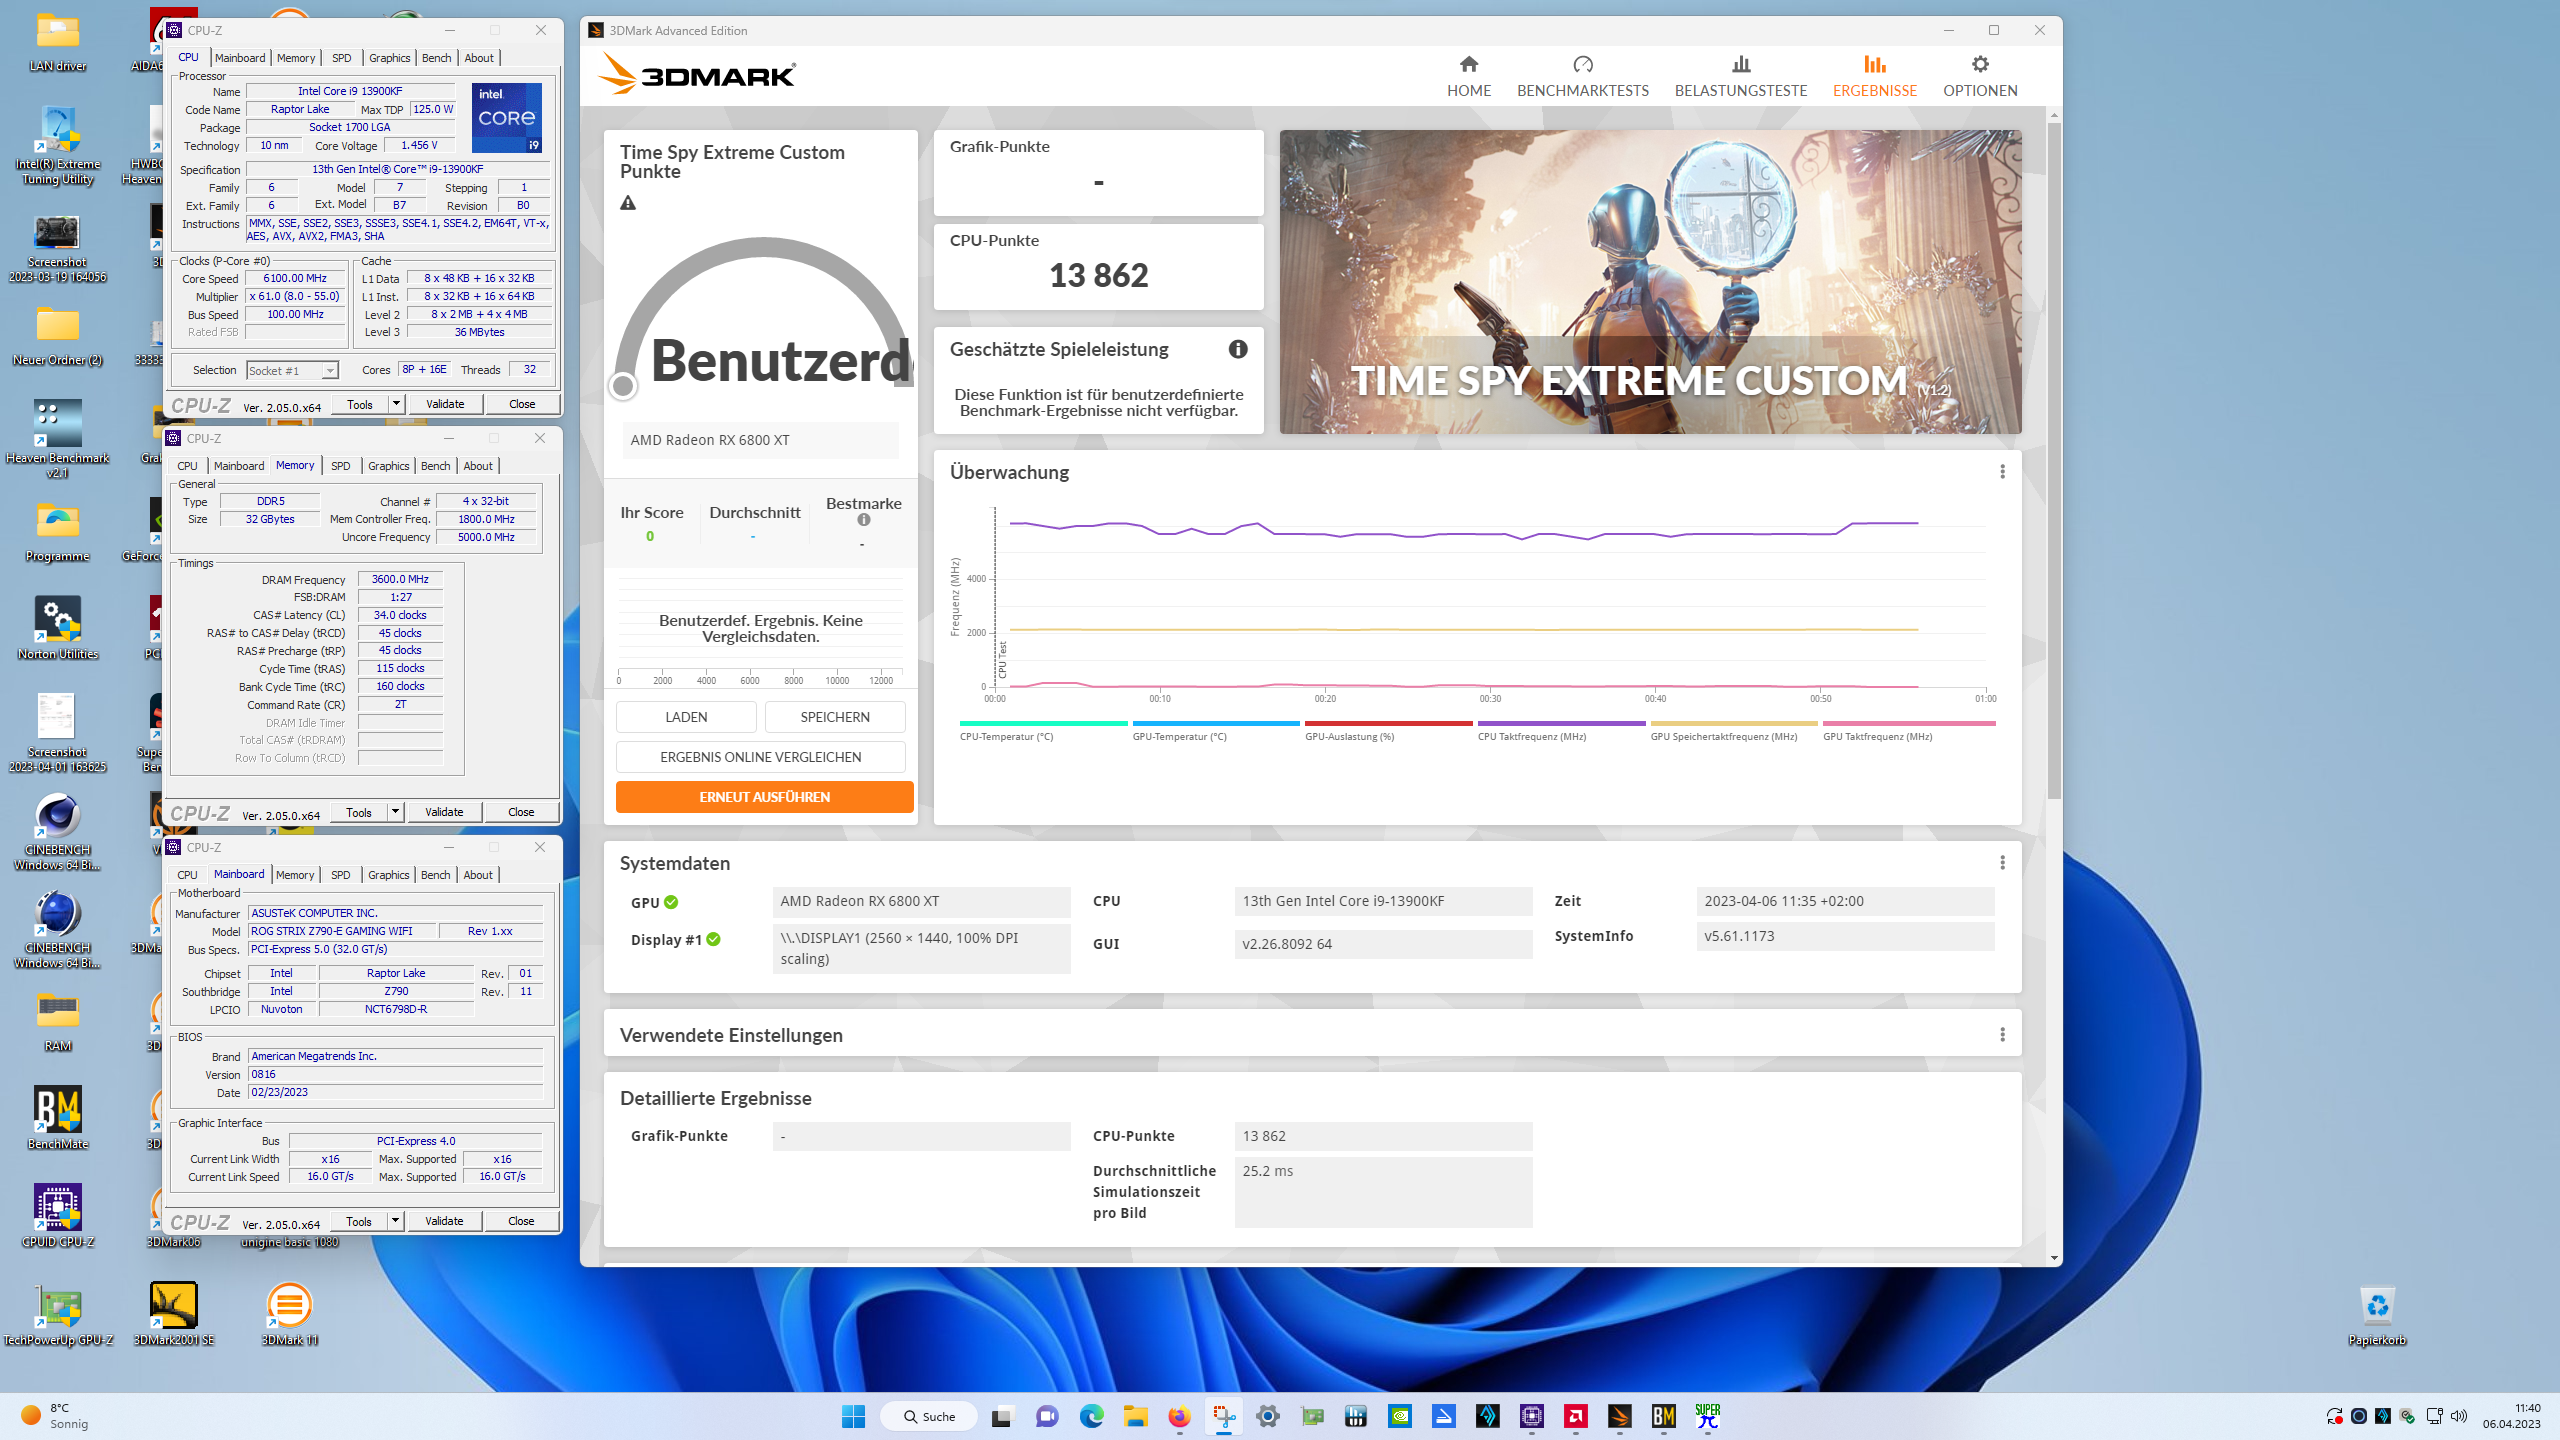Open the 3DMark 11 desktop icon

pyautogui.click(x=289, y=1315)
